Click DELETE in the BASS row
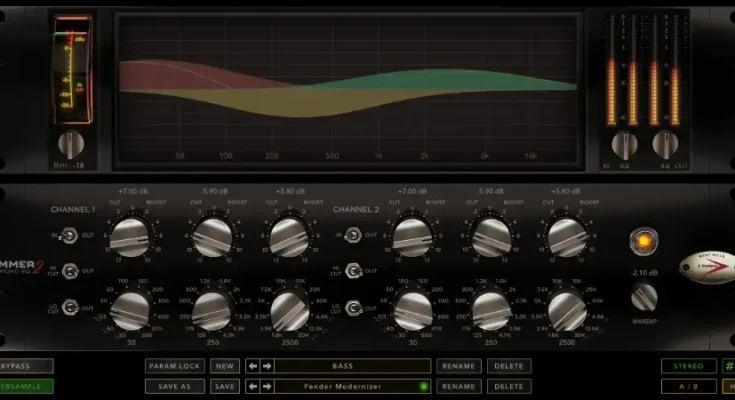The image size is (735, 400). [509, 367]
